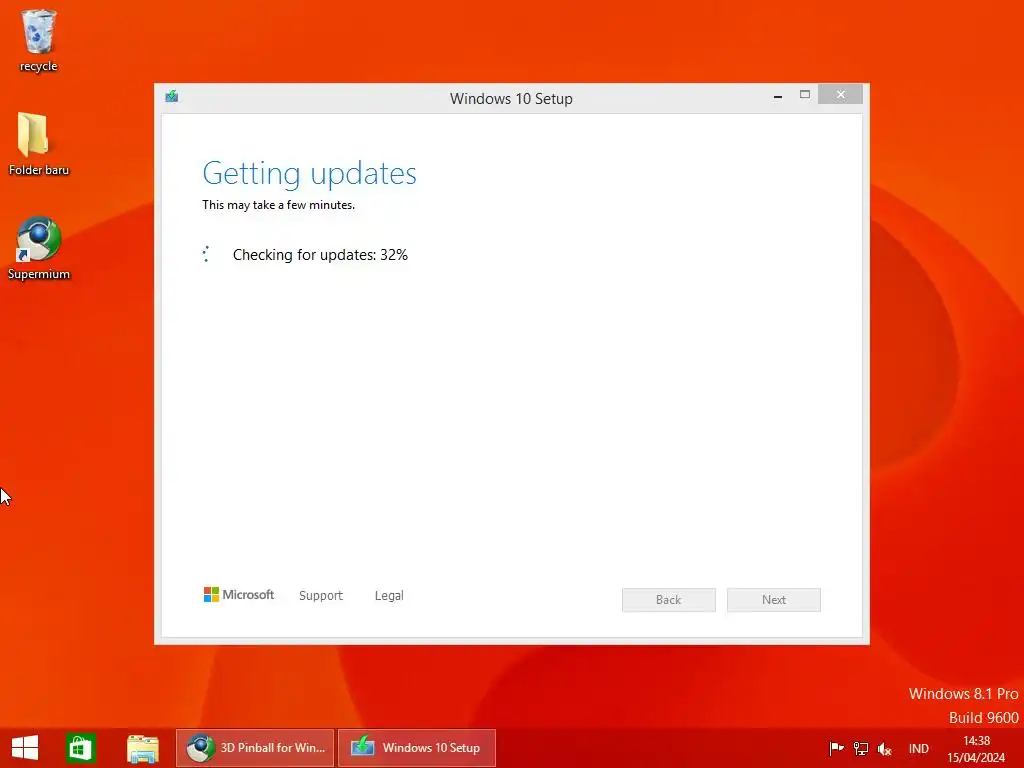Click 'This may take a few minutes.' text

click(278, 205)
